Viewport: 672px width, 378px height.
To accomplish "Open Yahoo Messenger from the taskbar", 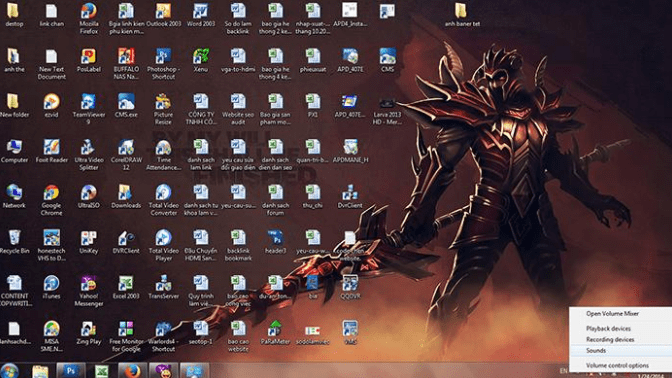I will tap(163, 370).
